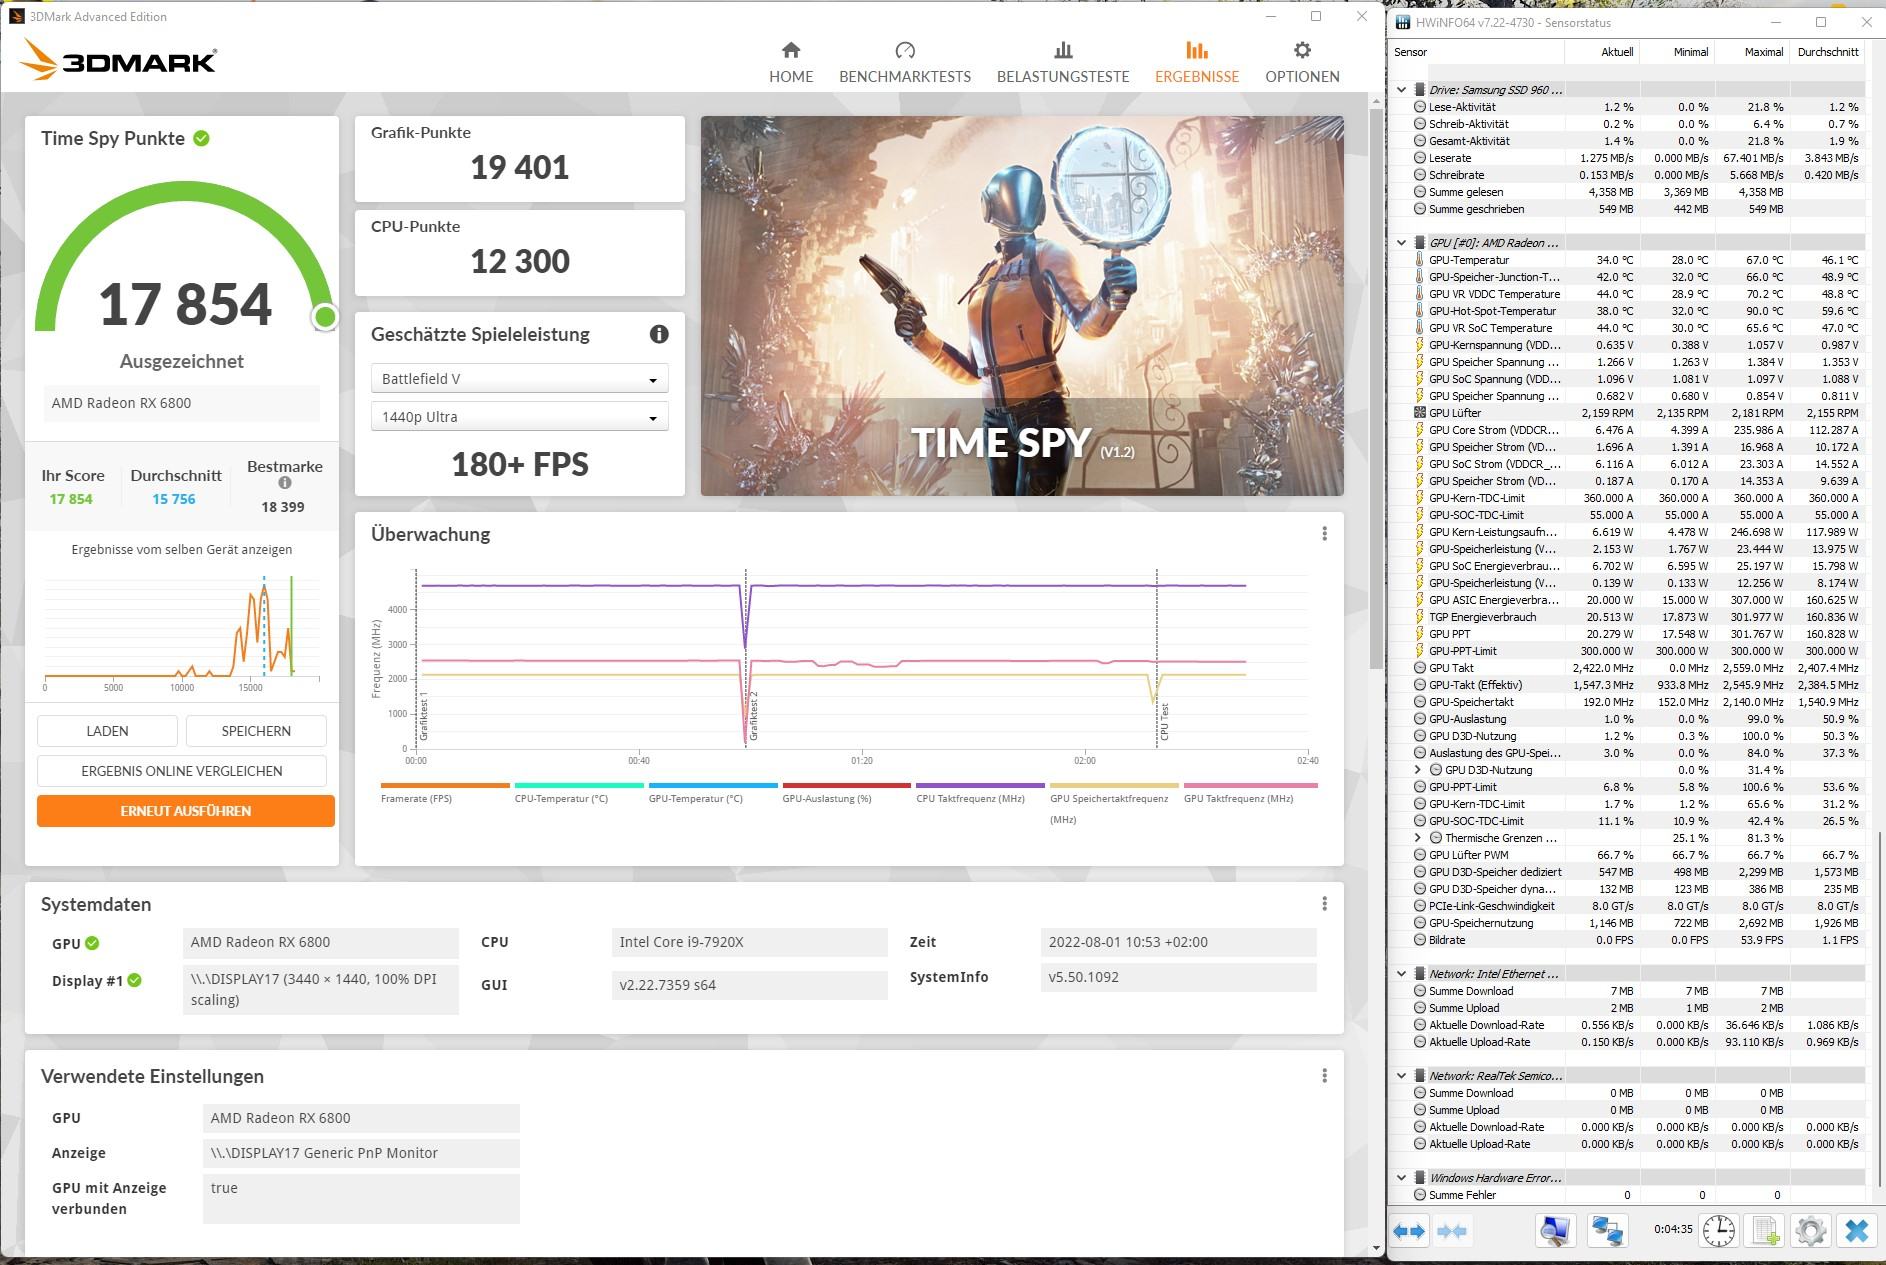The width and height of the screenshot is (1886, 1265).
Task: Click the LADEN button
Action: [x=107, y=731]
